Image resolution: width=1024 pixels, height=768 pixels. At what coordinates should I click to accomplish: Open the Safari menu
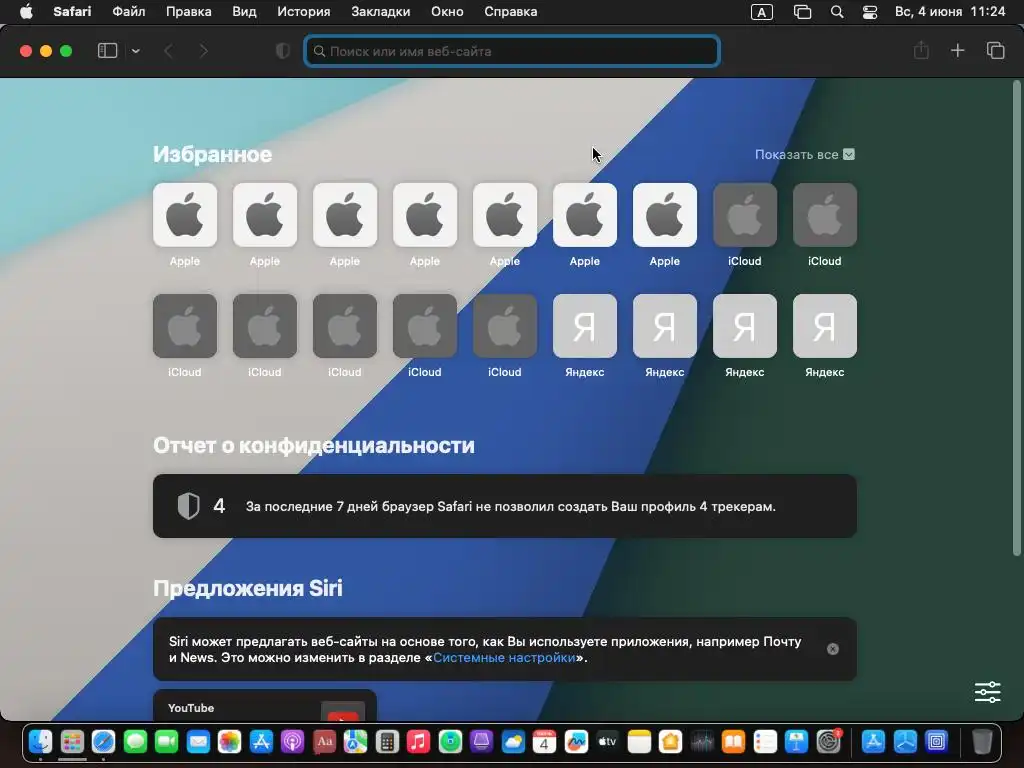(x=72, y=12)
